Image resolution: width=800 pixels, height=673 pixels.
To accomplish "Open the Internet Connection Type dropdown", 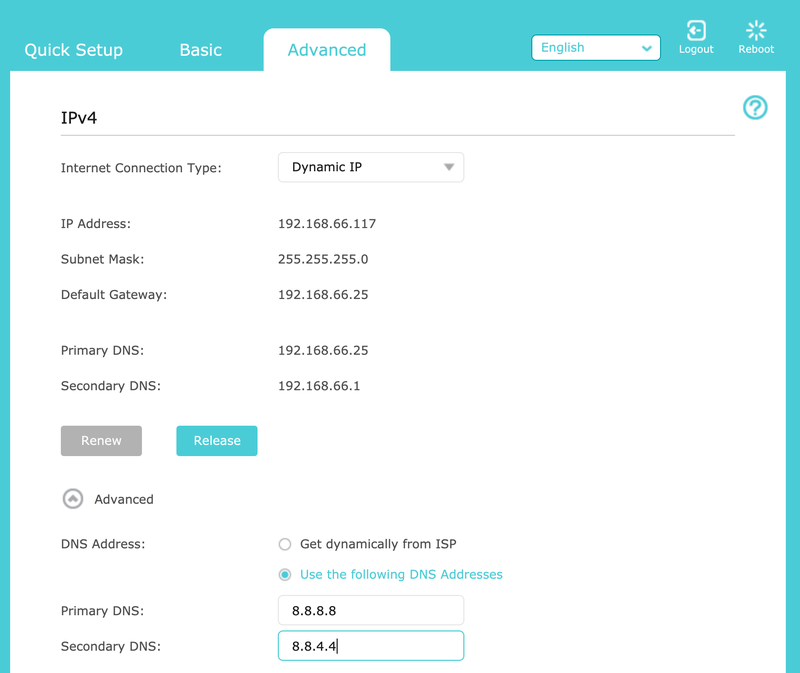I will point(371,167).
